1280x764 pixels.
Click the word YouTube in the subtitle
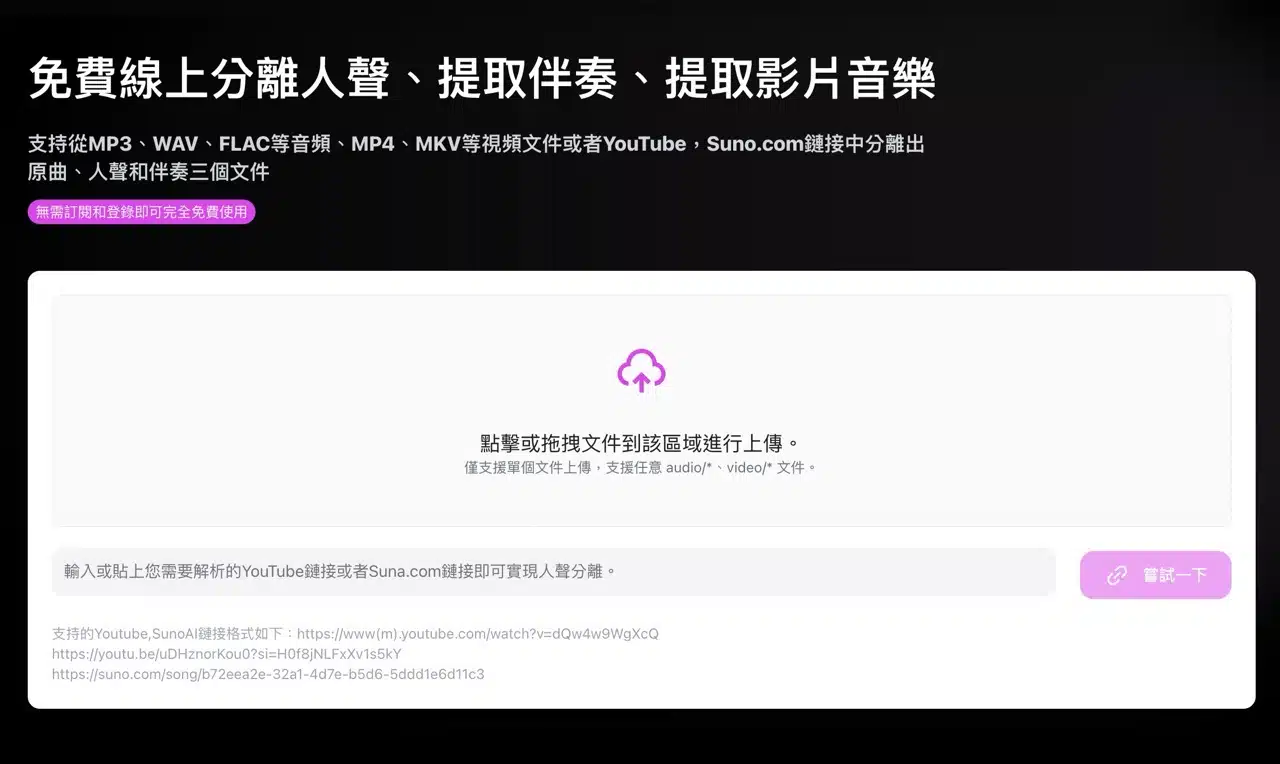pyautogui.click(x=644, y=144)
